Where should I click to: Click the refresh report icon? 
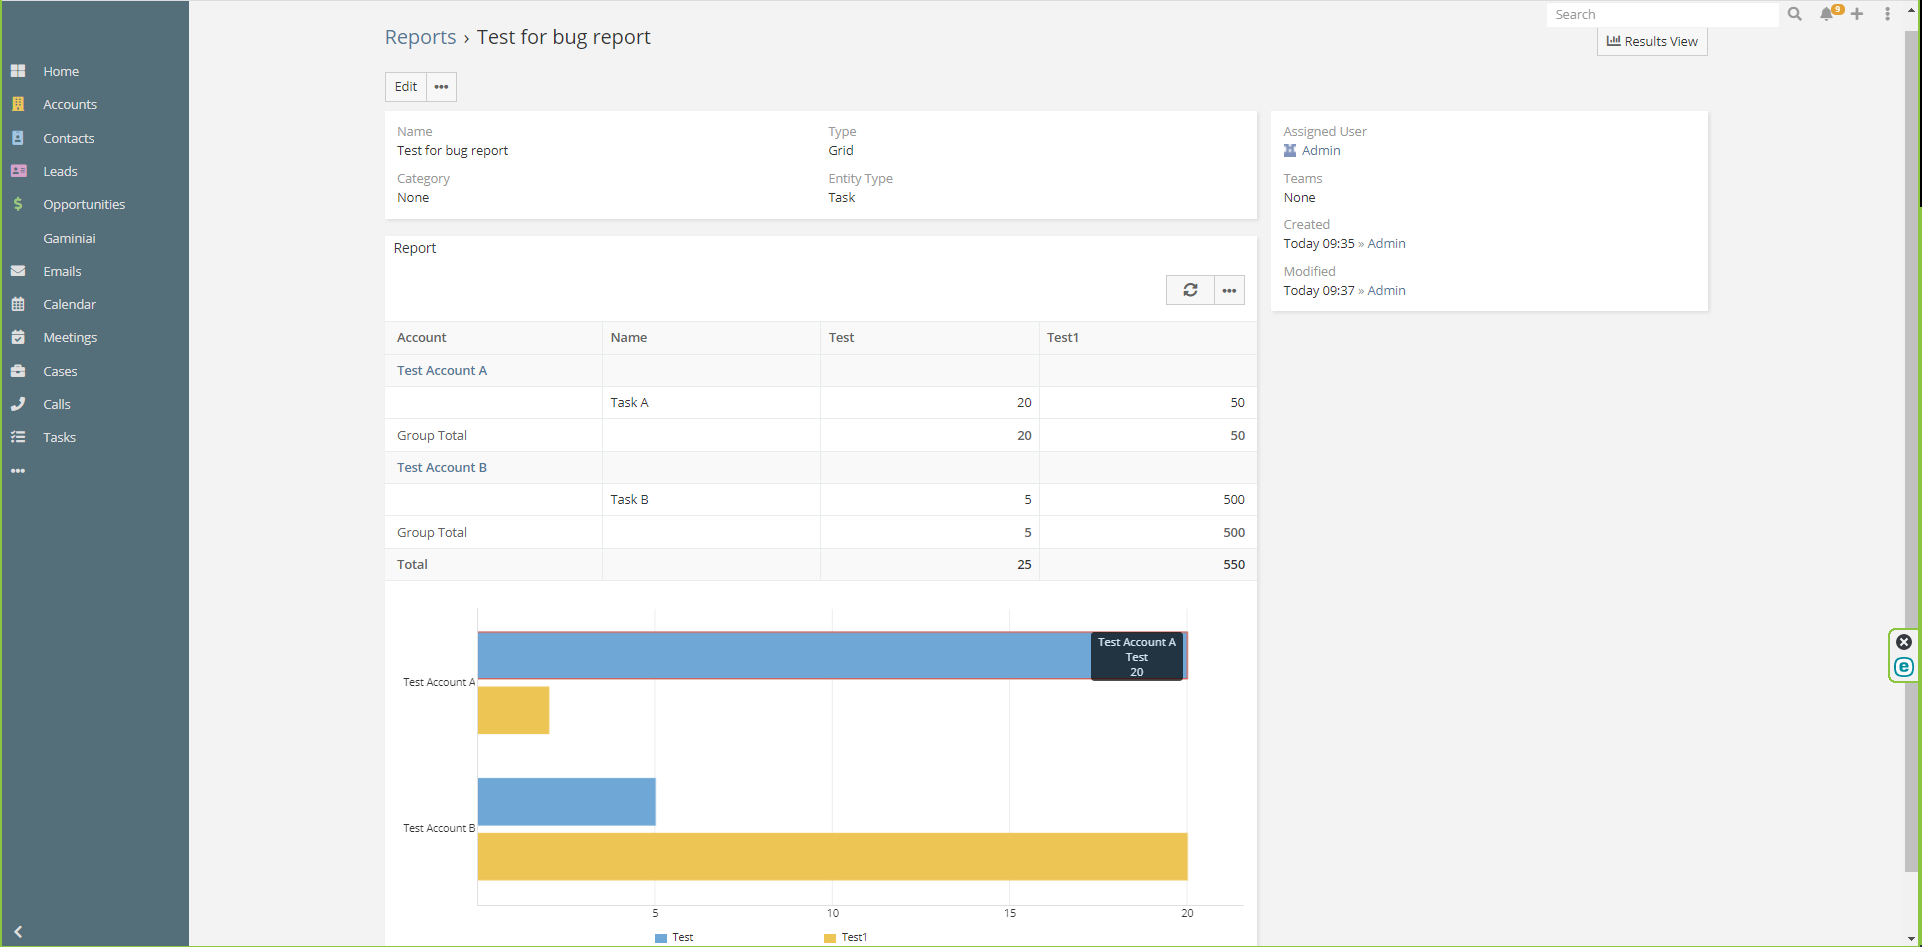1190,290
